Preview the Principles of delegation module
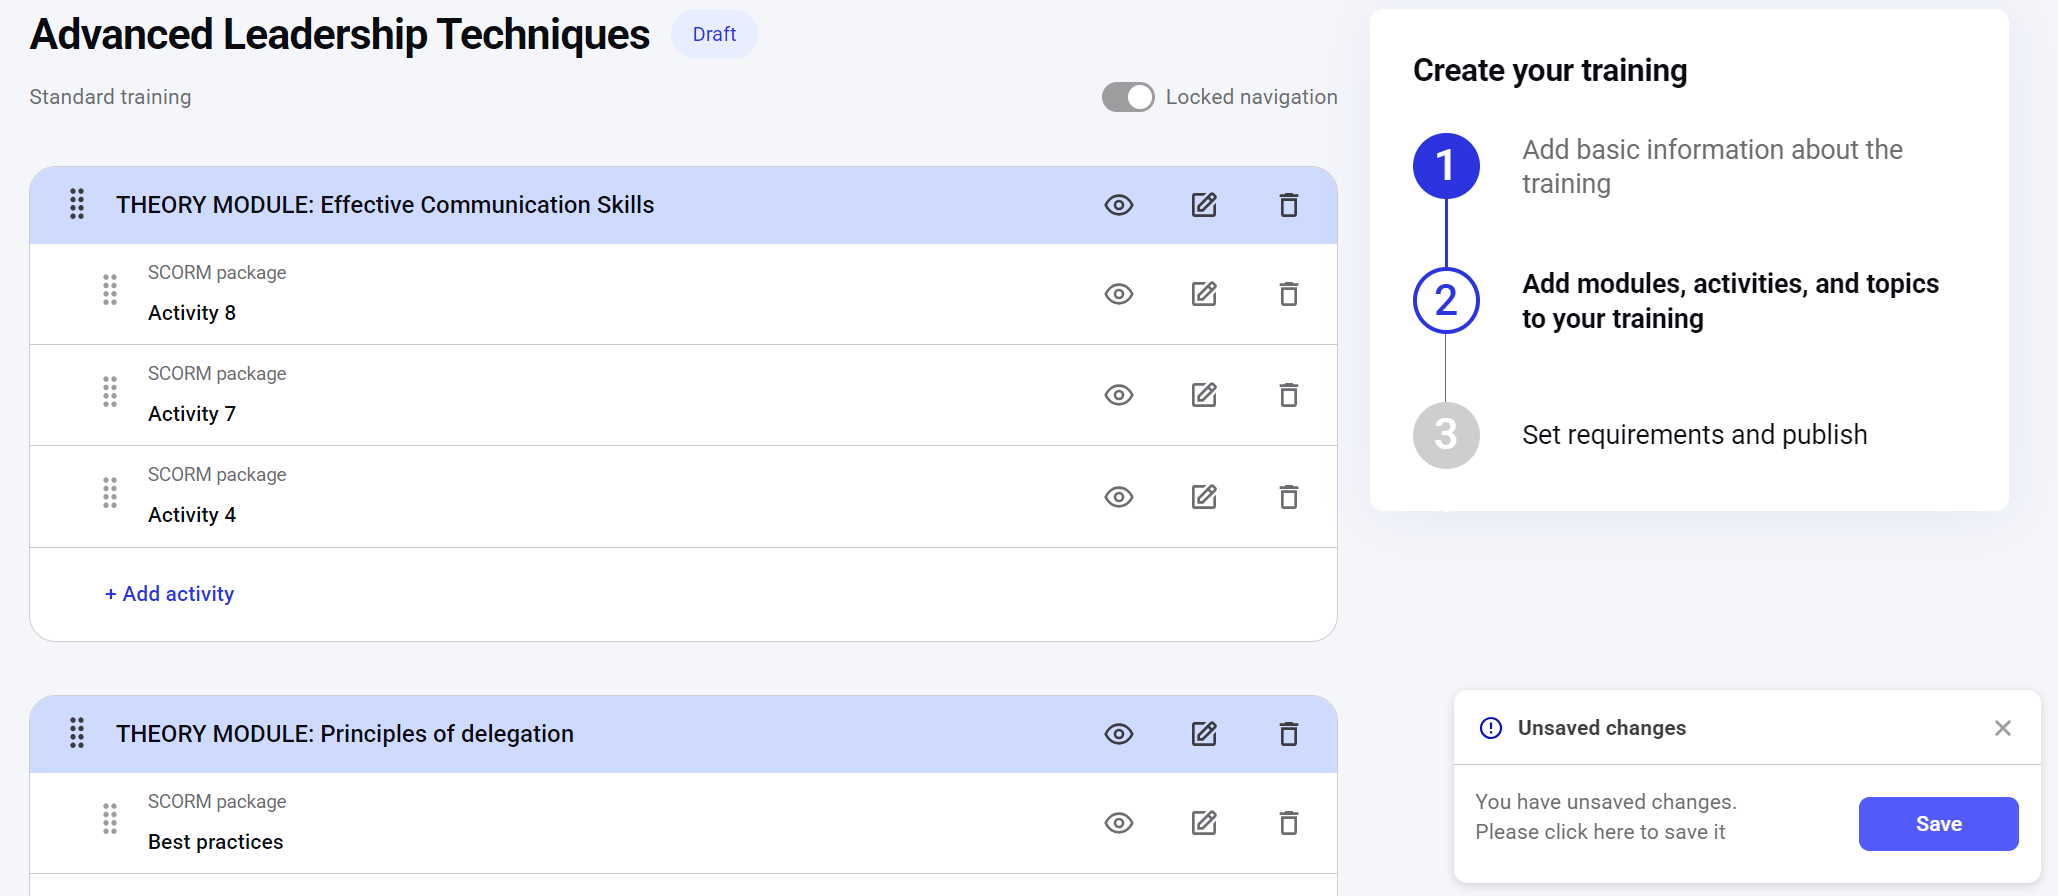The height and width of the screenshot is (896, 2058). [x=1119, y=734]
